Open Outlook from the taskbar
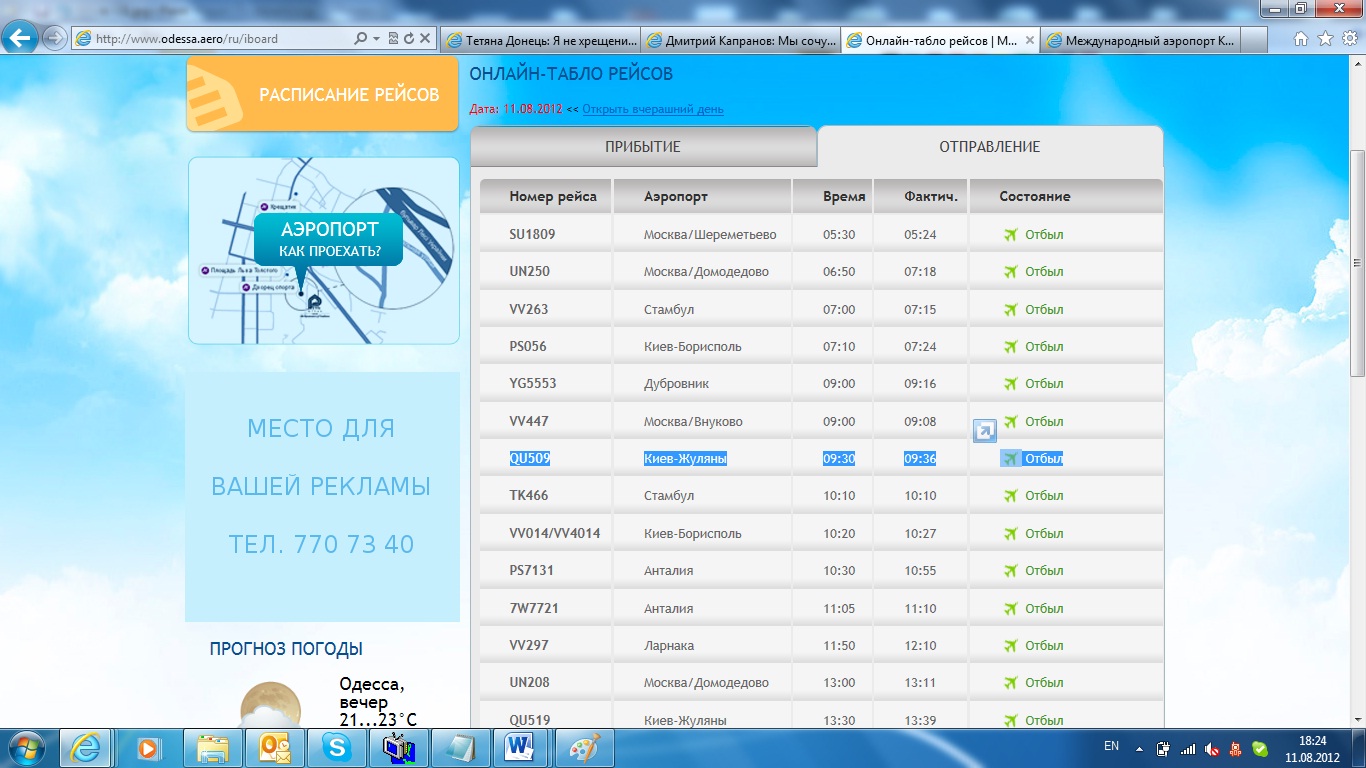This screenshot has height=768, width=1366. (x=274, y=747)
